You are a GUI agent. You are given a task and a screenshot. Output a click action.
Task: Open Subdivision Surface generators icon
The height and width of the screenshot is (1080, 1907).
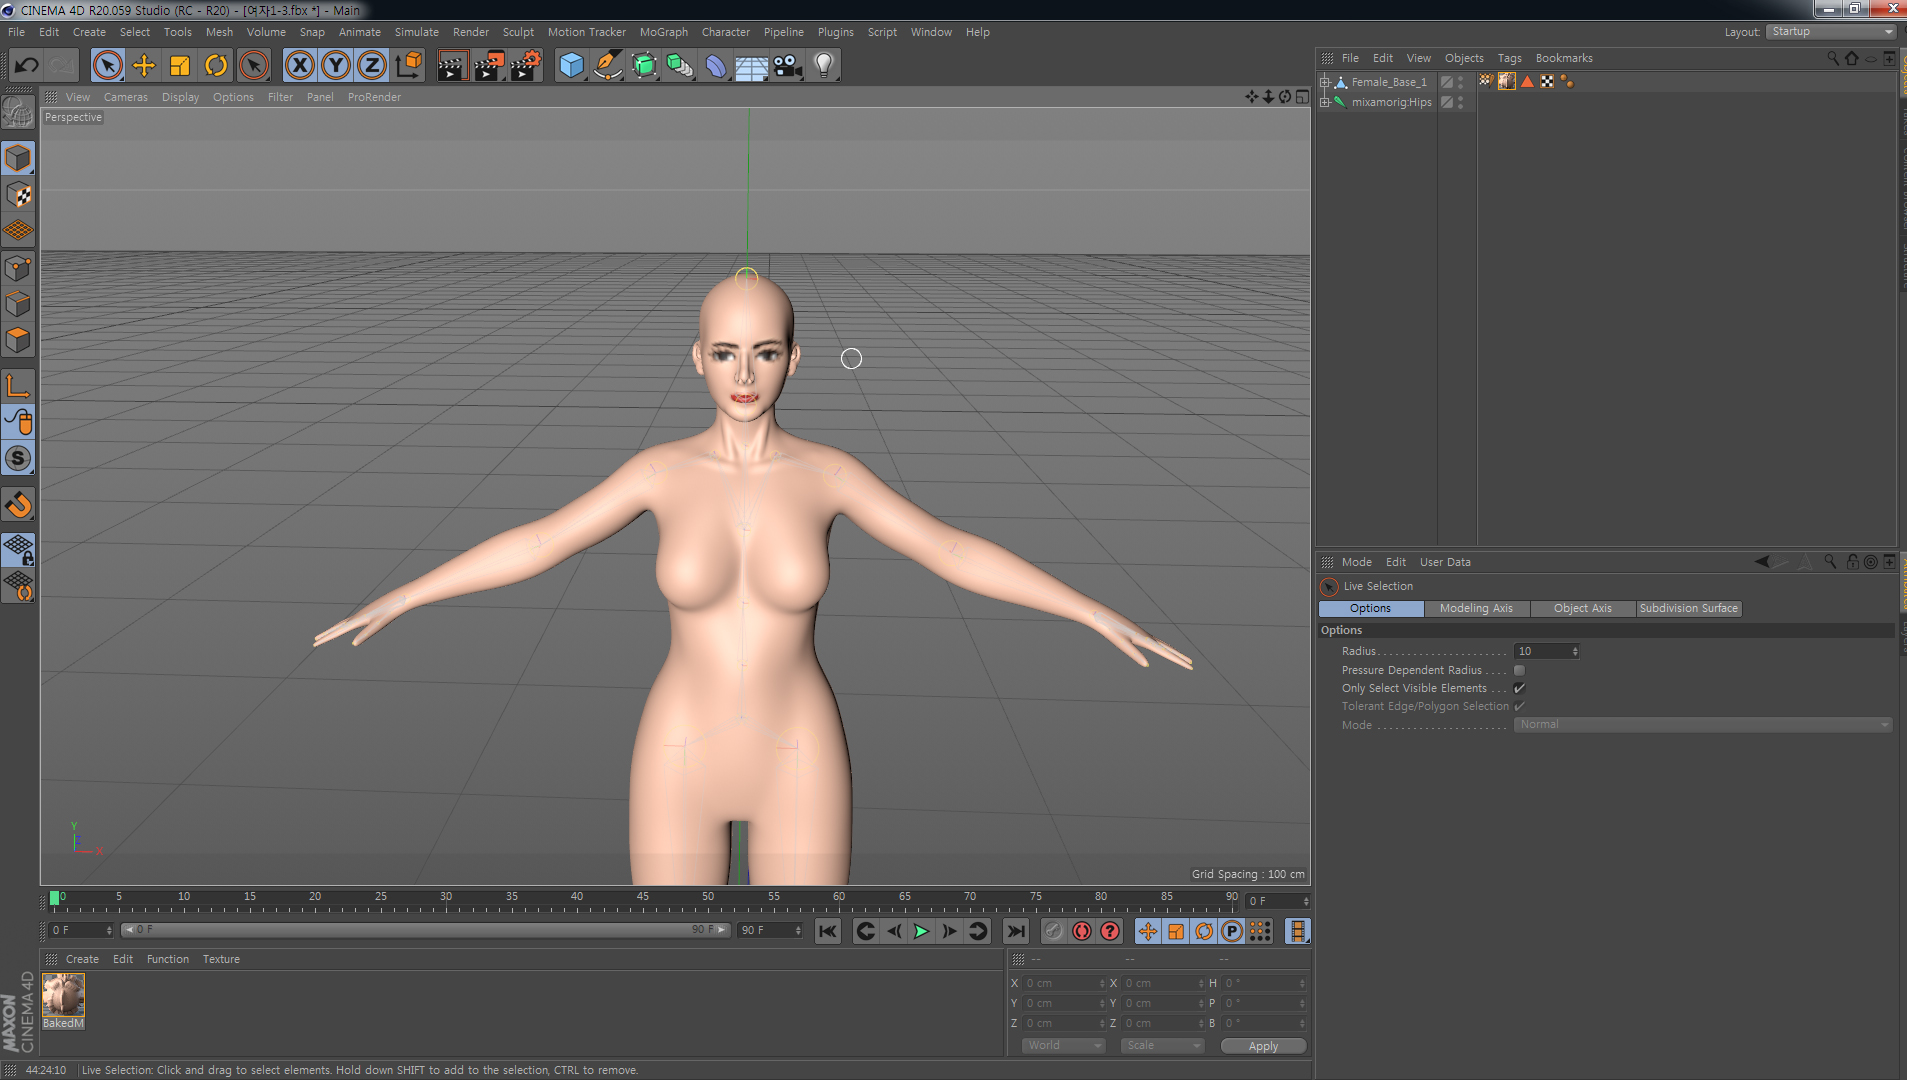tap(643, 66)
